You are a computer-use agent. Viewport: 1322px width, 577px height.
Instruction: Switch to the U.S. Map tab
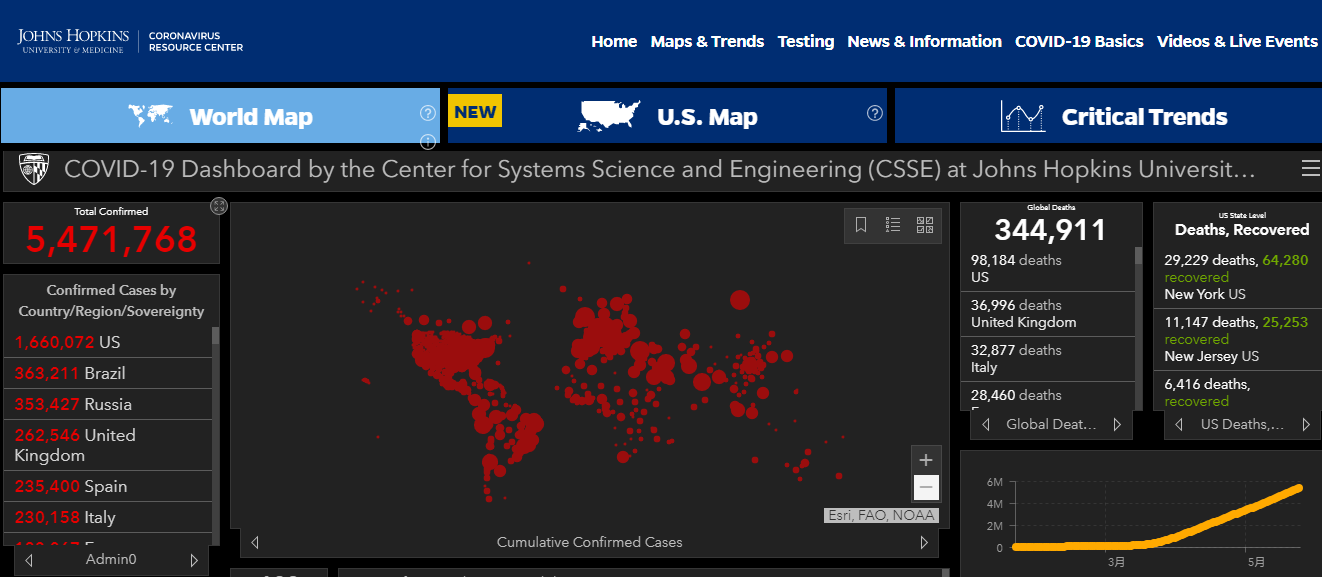[x=667, y=116]
